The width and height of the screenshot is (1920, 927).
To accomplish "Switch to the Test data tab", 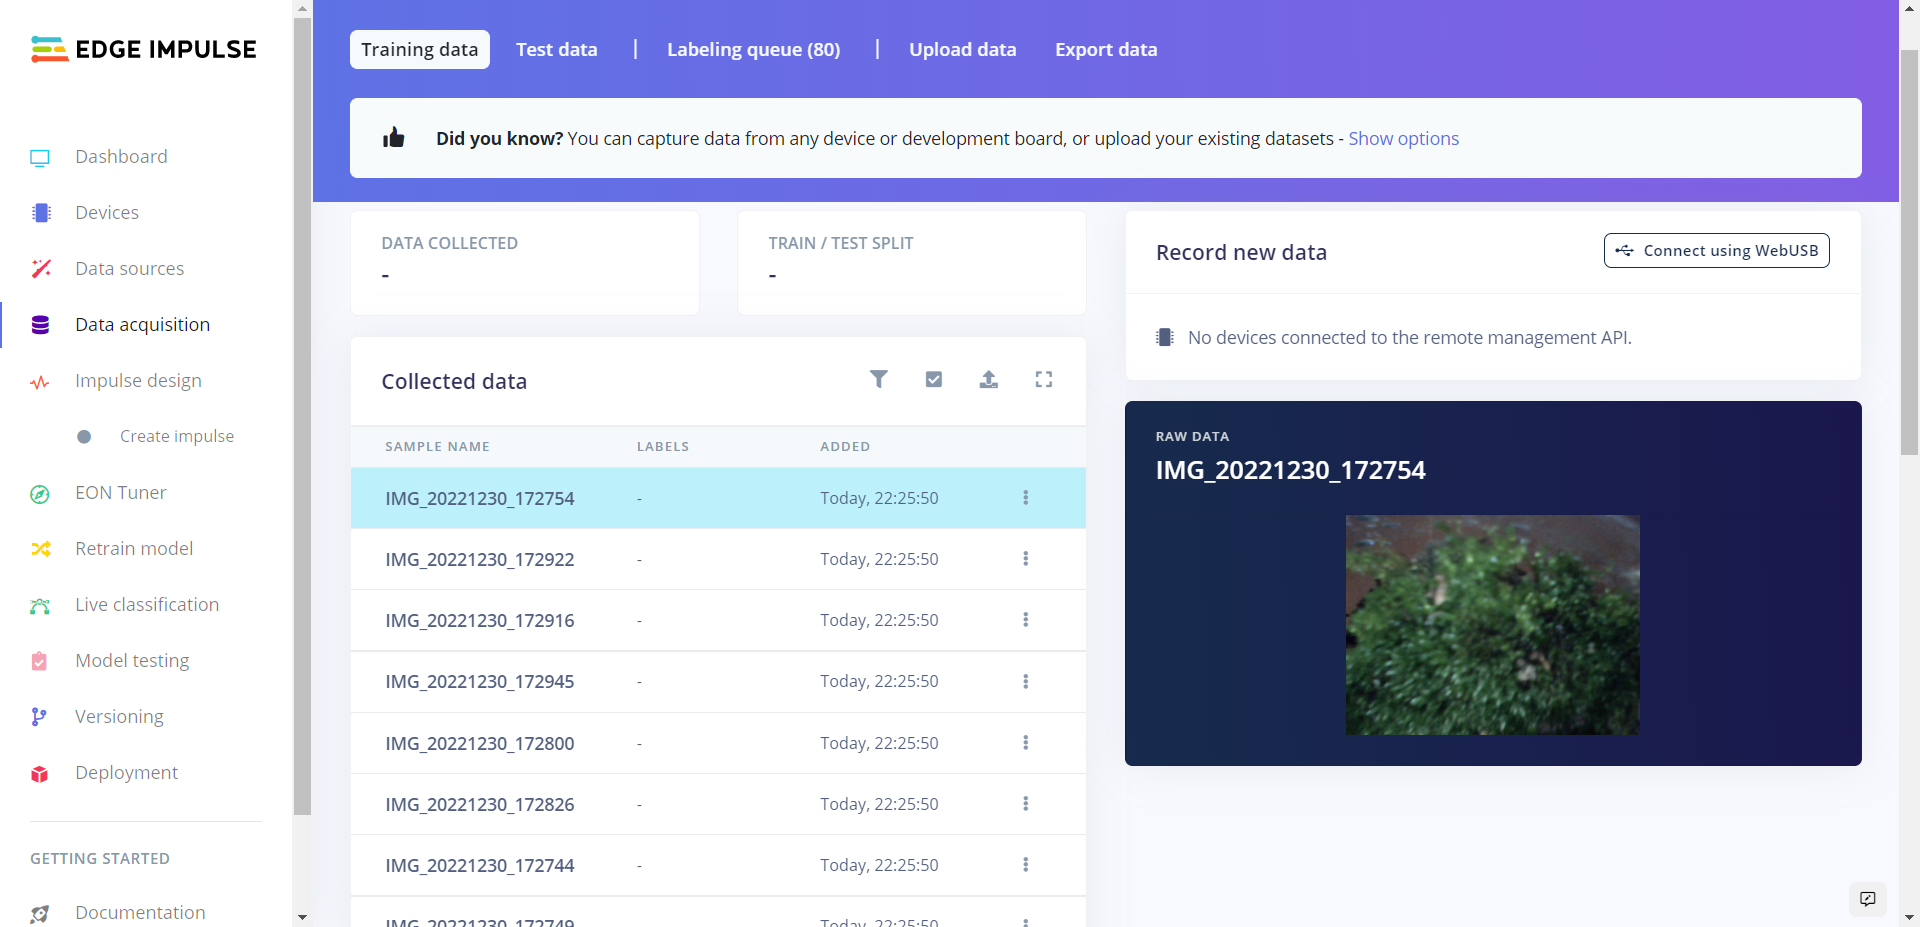I will (557, 50).
